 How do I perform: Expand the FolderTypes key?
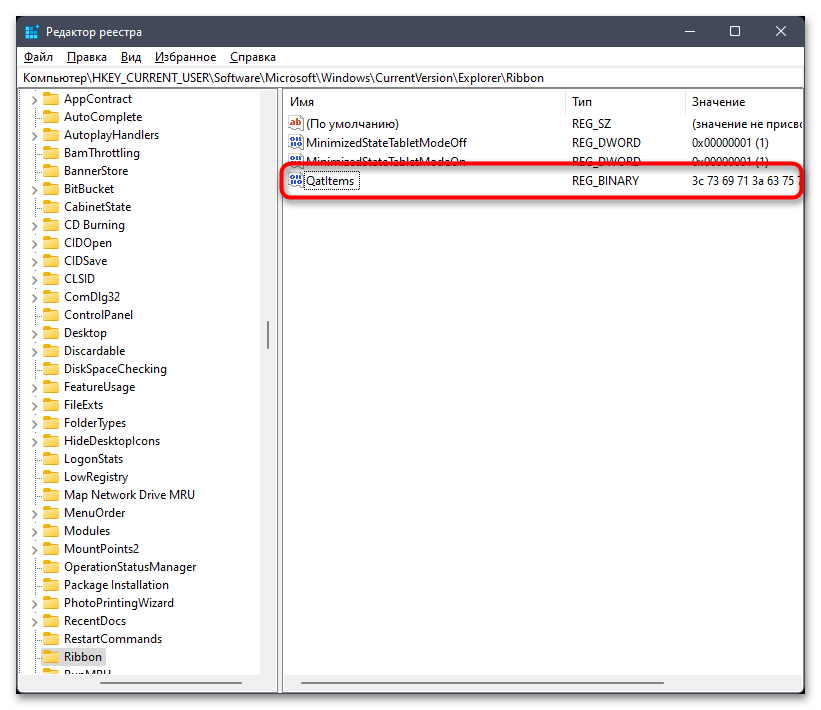(x=35, y=424)
